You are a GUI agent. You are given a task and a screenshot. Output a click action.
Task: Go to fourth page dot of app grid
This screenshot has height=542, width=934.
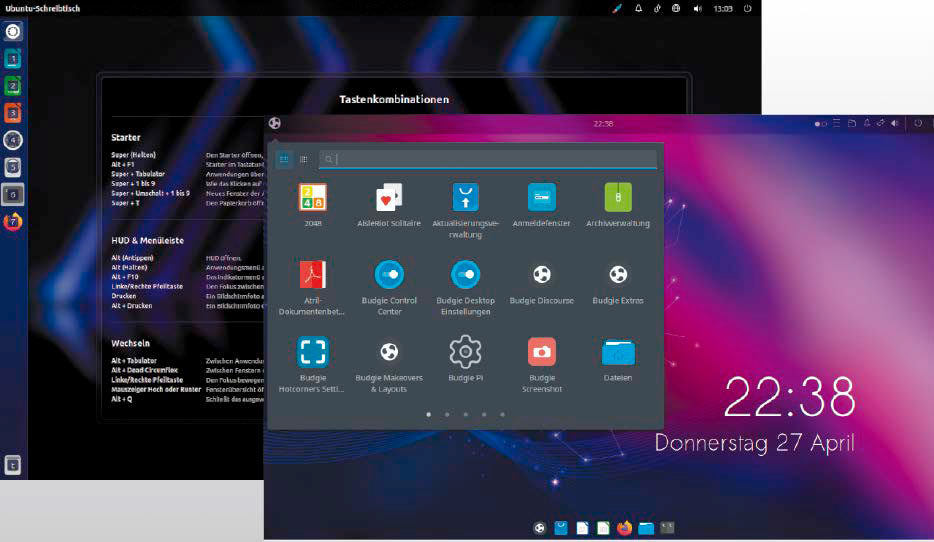click(x=484, y=414)
